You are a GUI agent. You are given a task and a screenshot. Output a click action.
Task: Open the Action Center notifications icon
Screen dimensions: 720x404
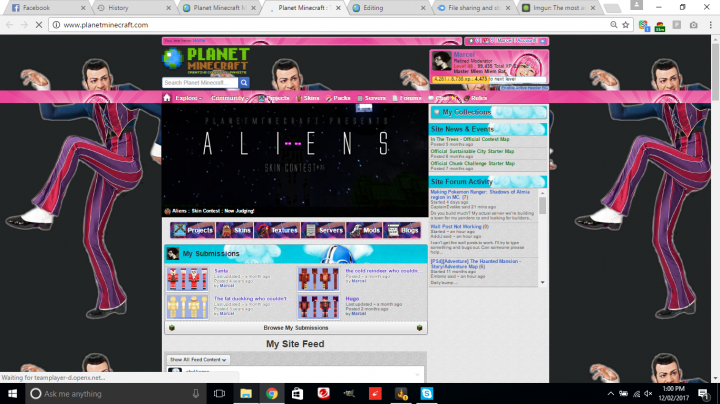[703, 393]
